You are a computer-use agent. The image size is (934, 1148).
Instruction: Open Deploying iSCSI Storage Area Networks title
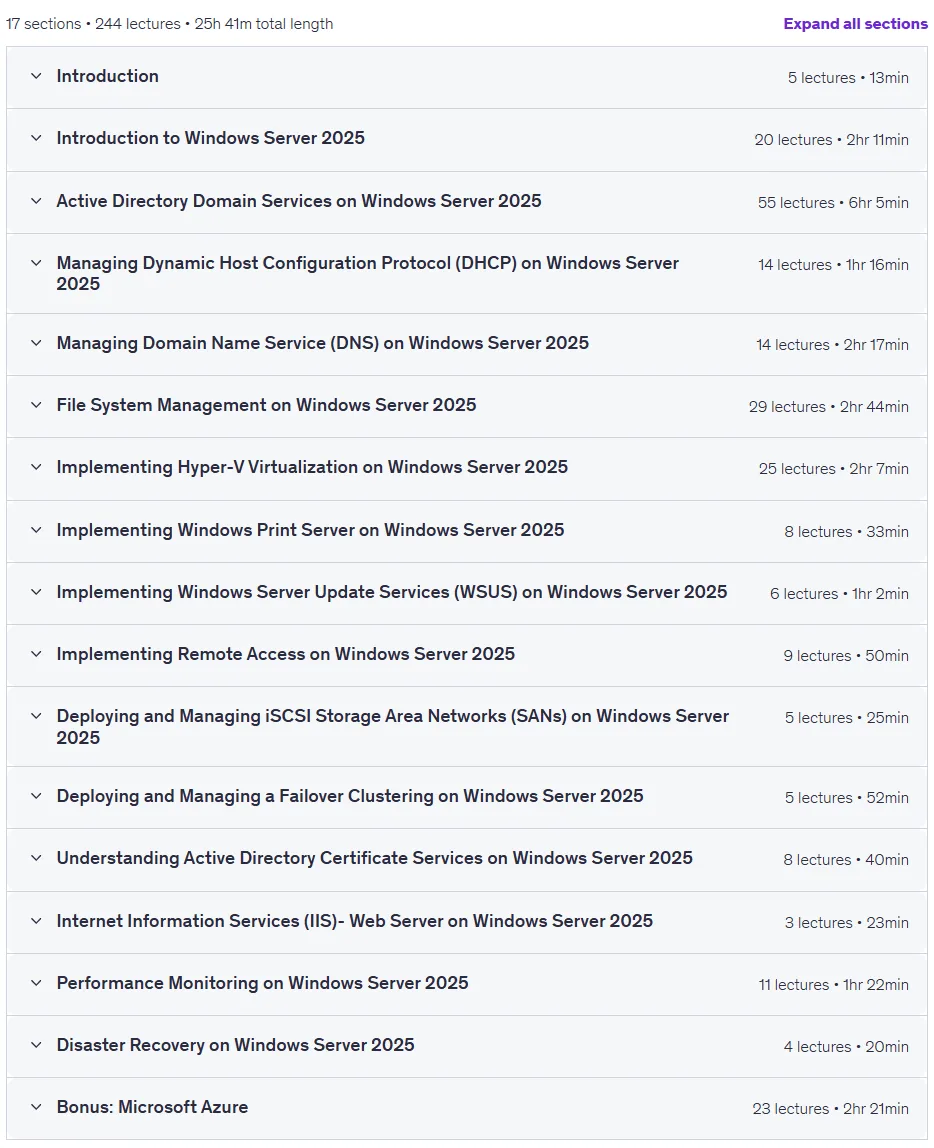[393, 727]
